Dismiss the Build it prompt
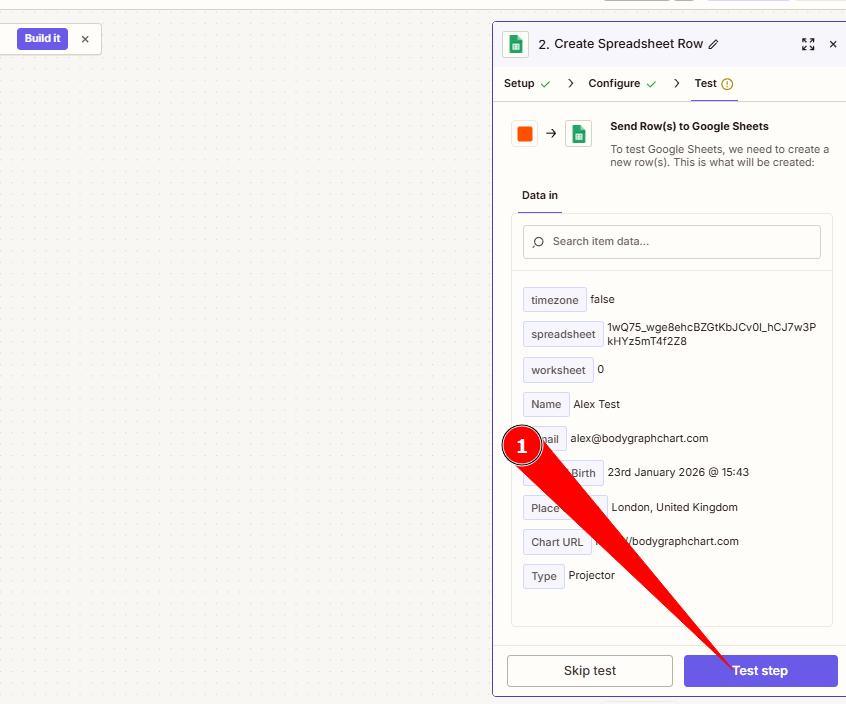Screen dimensions: 846x704 (85, 39)
